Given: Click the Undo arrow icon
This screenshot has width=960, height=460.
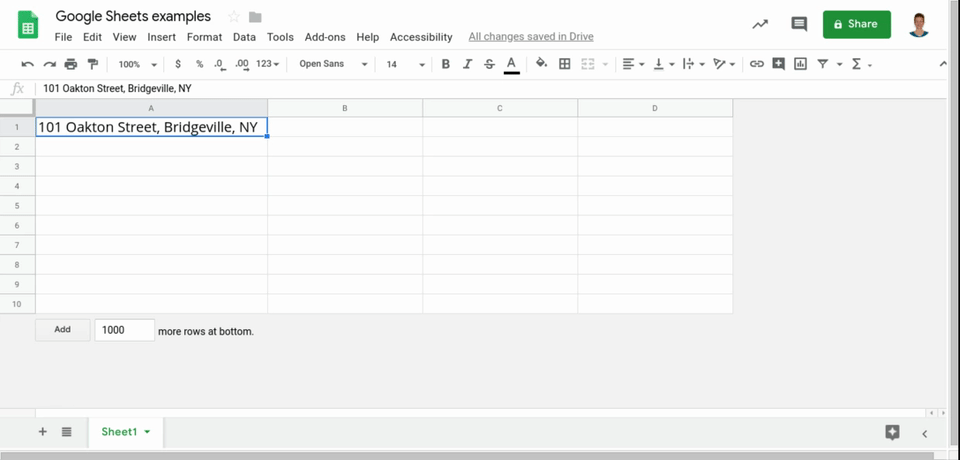Looking at the screenshot, I should click(x=27, y=64).
